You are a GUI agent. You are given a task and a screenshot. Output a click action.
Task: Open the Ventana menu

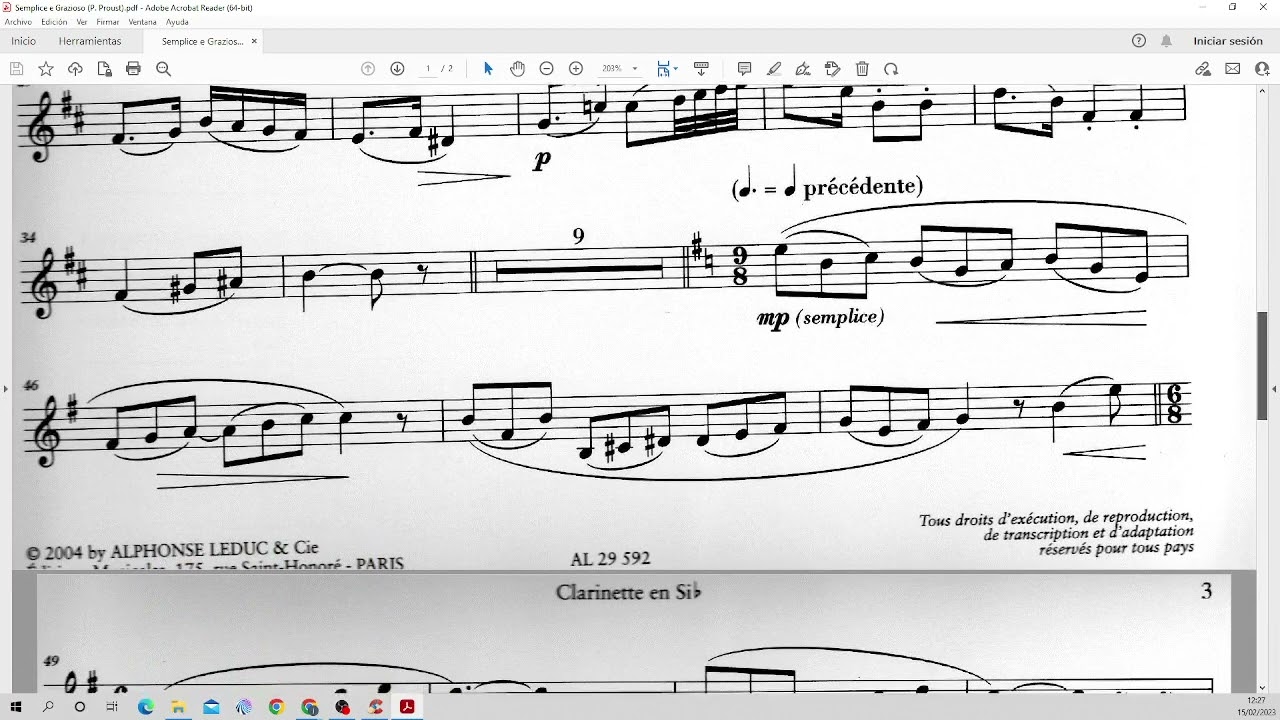(142, 22)
